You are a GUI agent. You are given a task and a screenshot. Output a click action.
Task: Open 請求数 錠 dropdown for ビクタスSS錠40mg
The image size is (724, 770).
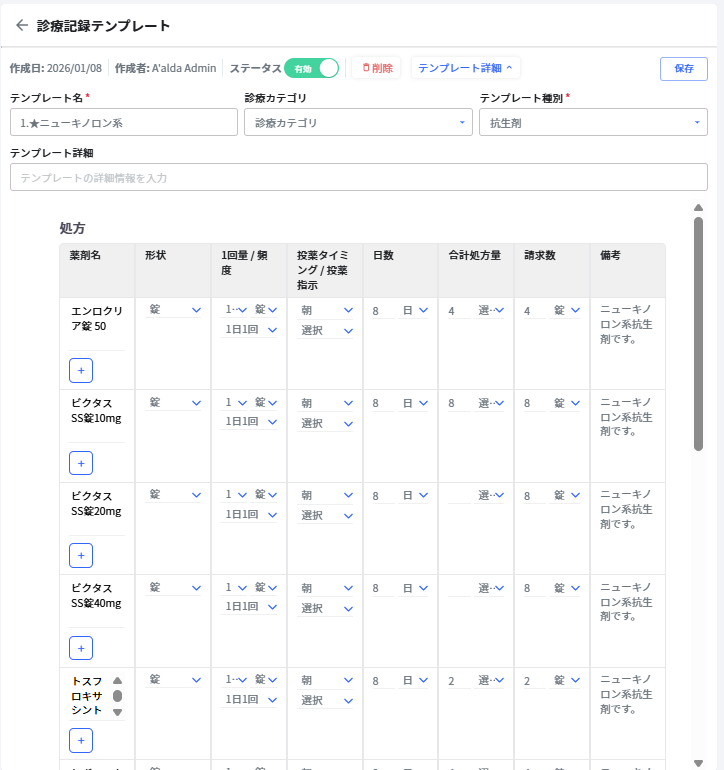coord(566,588)
